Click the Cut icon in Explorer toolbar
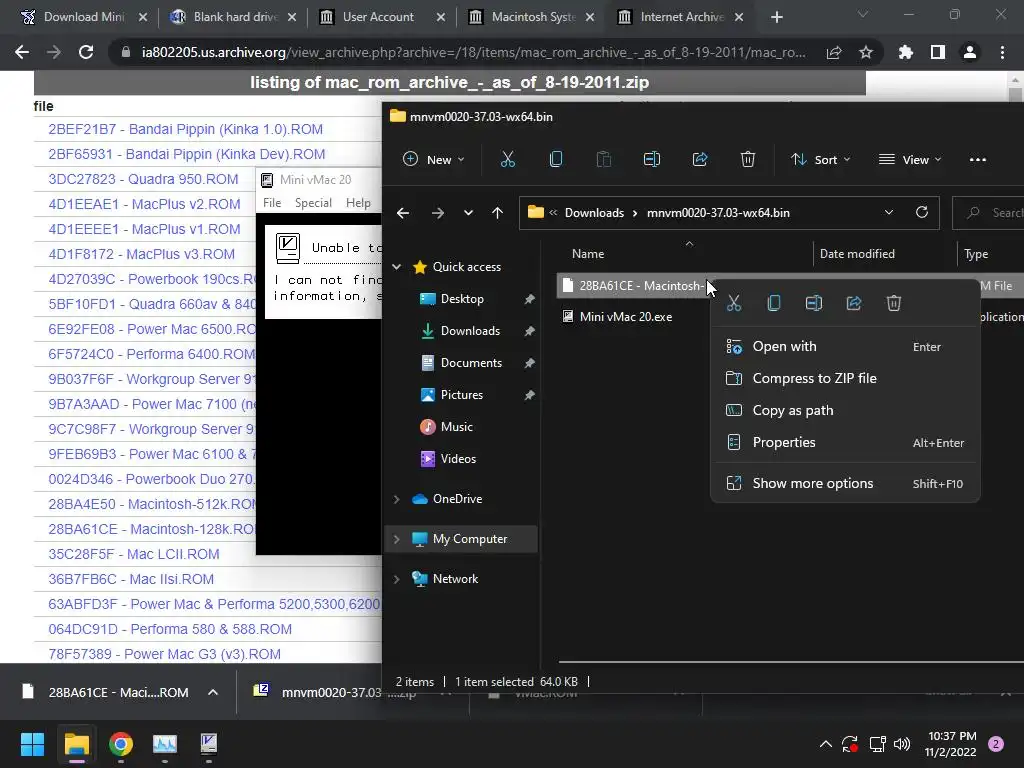 pyautogui.click(x=507, y=159)
